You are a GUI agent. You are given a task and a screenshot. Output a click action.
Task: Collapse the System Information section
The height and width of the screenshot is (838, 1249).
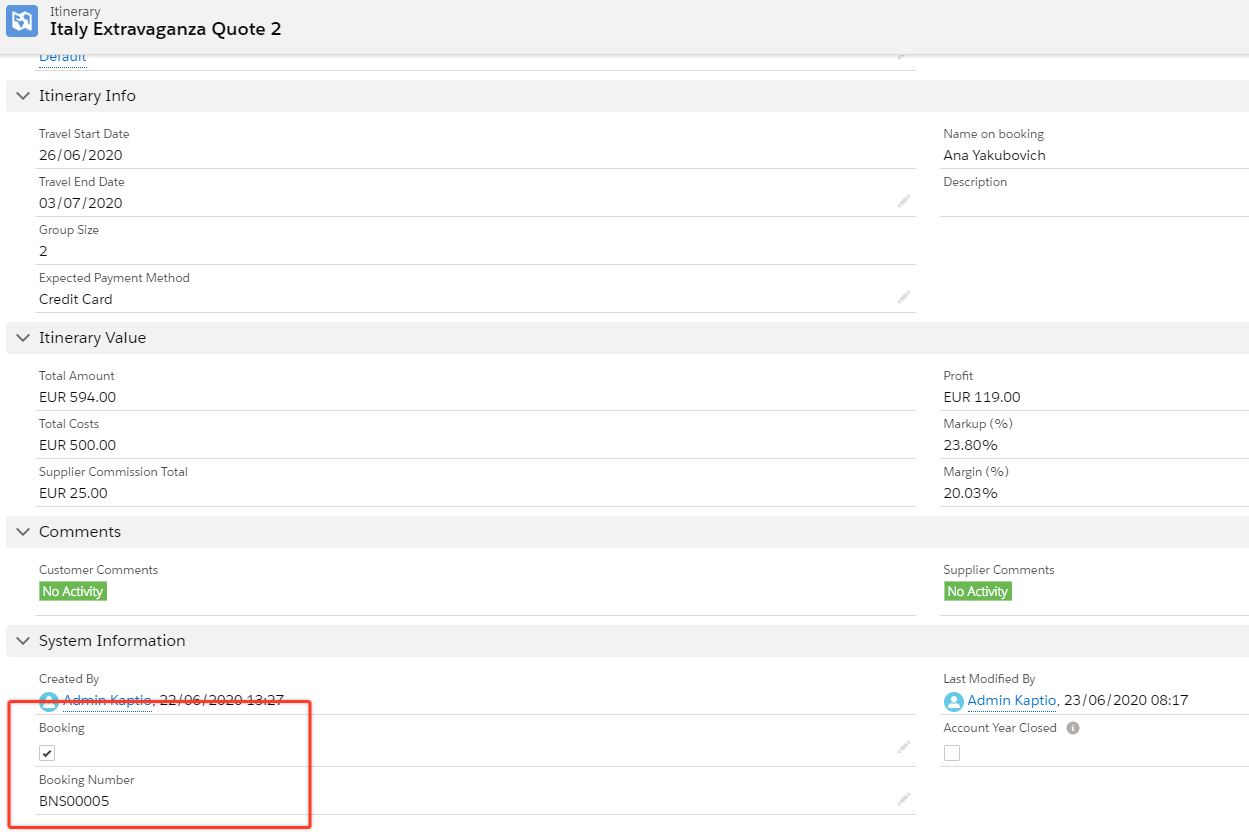click(x=21, y=640)
